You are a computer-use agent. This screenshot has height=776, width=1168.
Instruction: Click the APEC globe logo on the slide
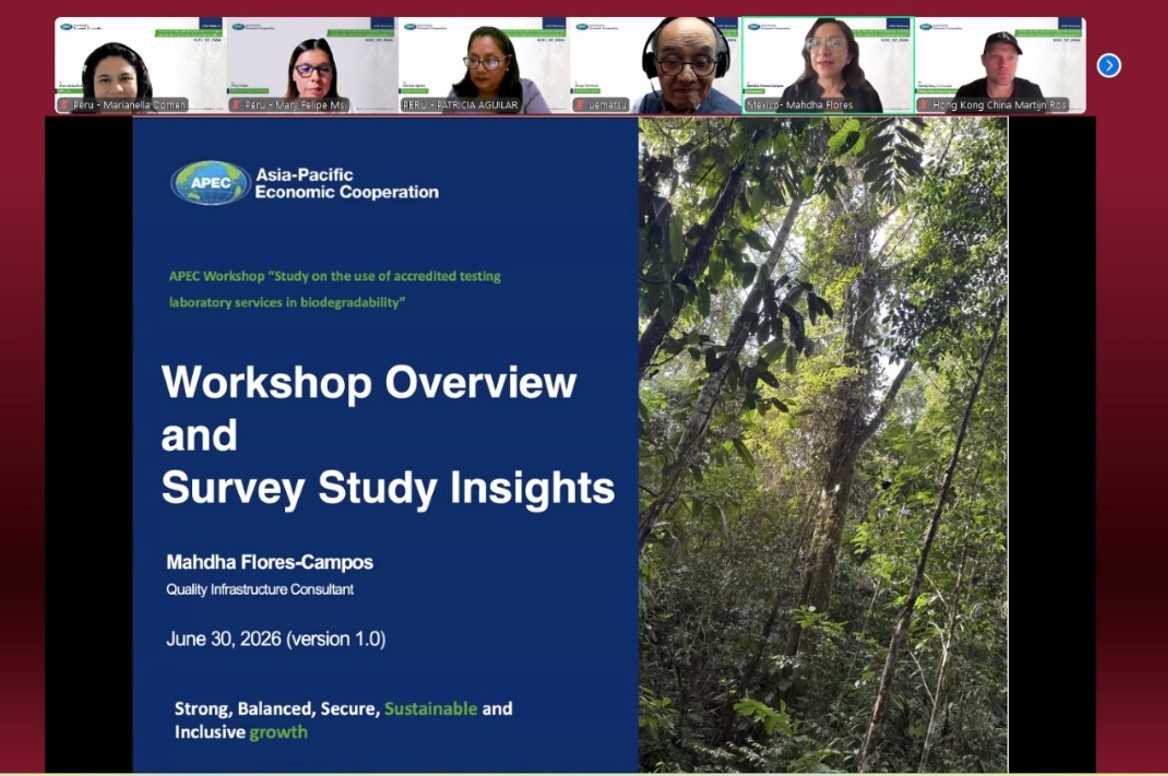[211, 182]
